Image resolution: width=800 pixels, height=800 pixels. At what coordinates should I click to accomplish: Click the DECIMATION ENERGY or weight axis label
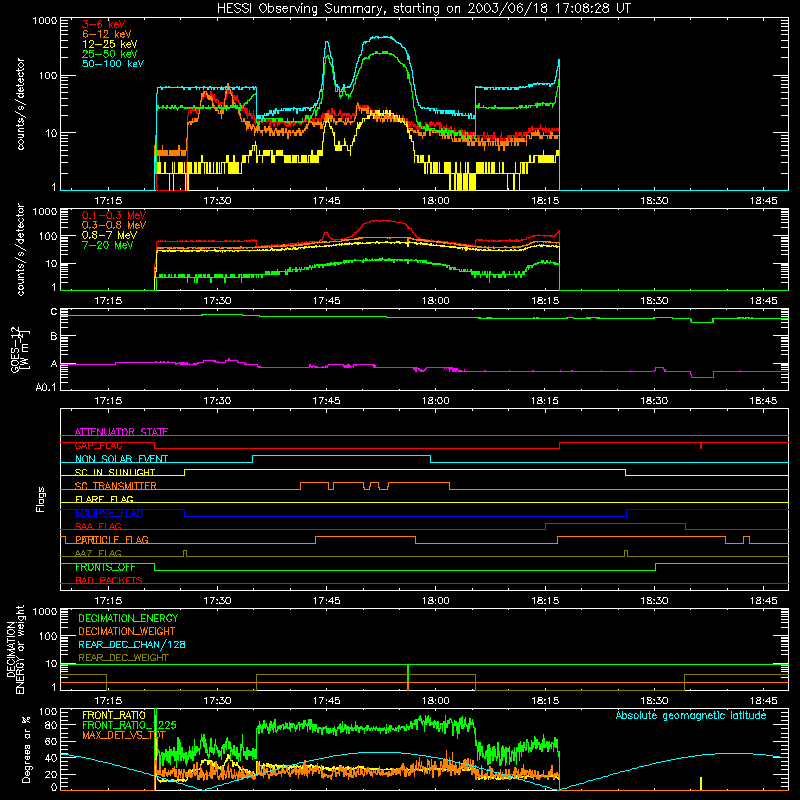pos(15,649)
